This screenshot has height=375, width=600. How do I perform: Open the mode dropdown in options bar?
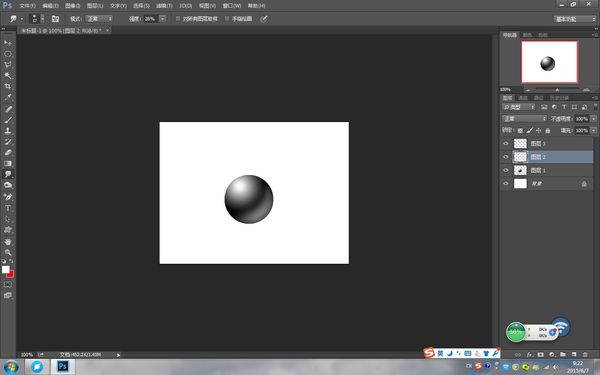pos(99,18)
